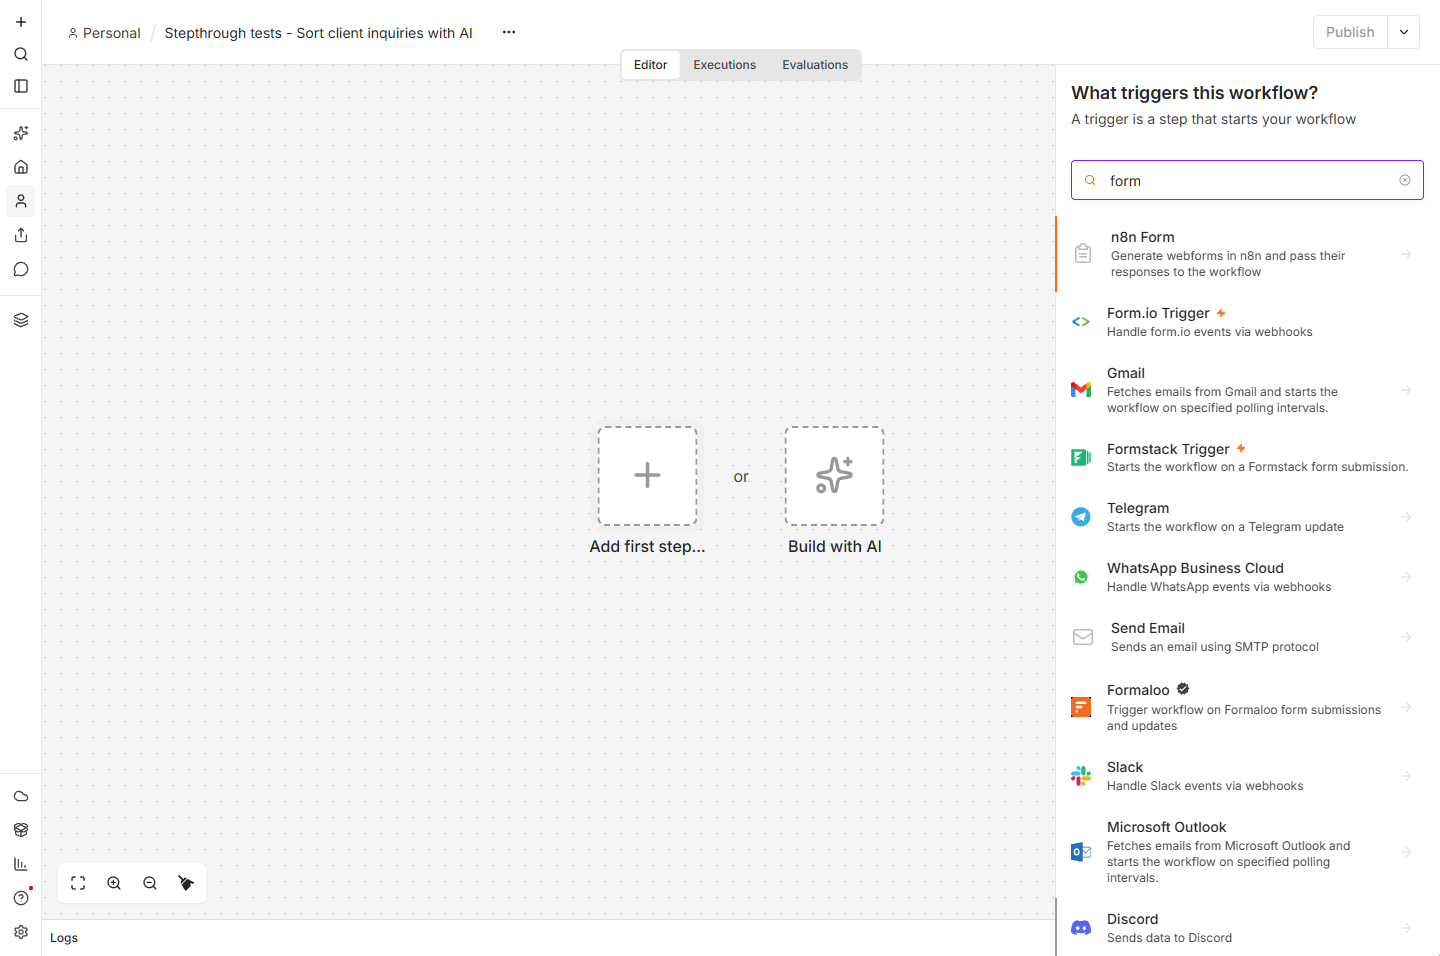Open the cloud icon in the sidebar
The image size is (1440, 956).
point(21,796)
